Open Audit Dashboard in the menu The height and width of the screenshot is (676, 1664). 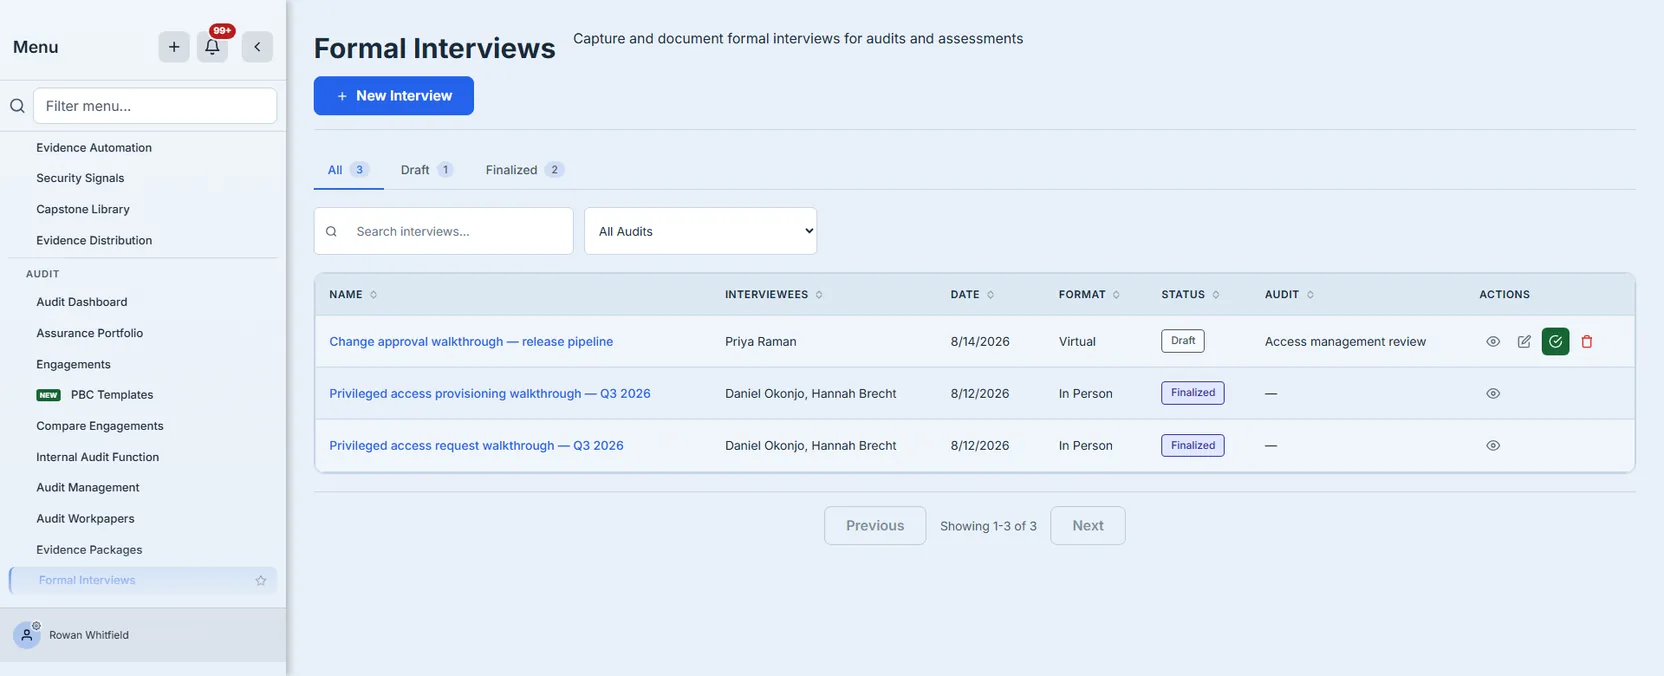(82, 302)
